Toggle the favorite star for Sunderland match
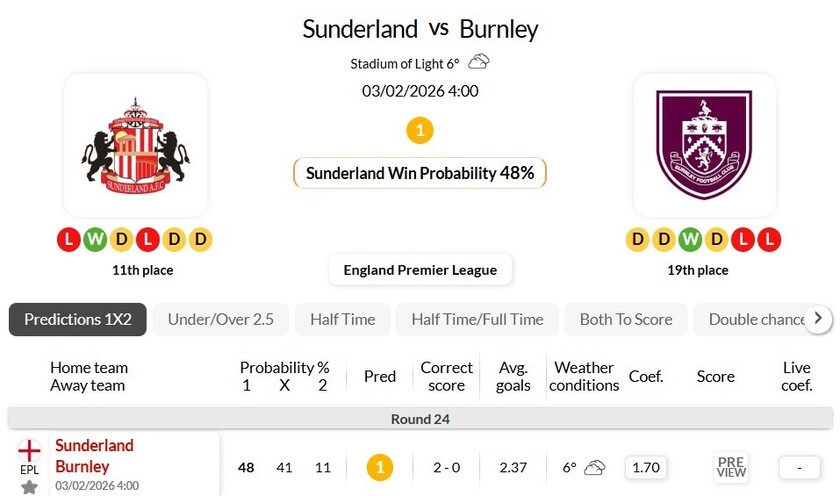840x496 pixels. (30, 486)
